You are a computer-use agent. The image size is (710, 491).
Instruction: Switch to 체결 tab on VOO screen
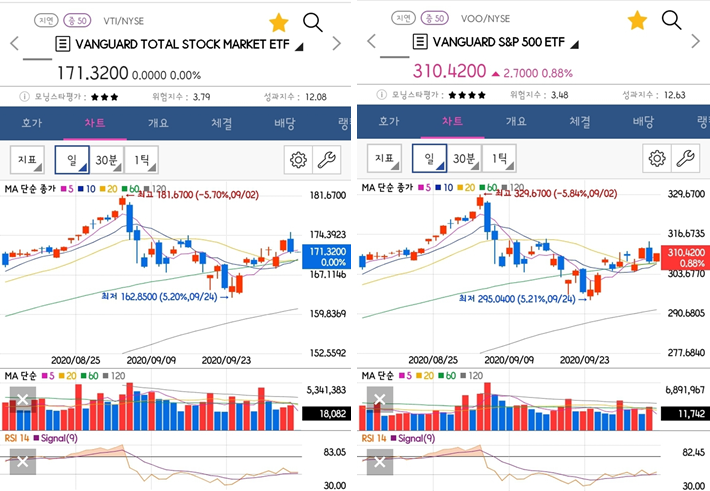click(579, 121)
